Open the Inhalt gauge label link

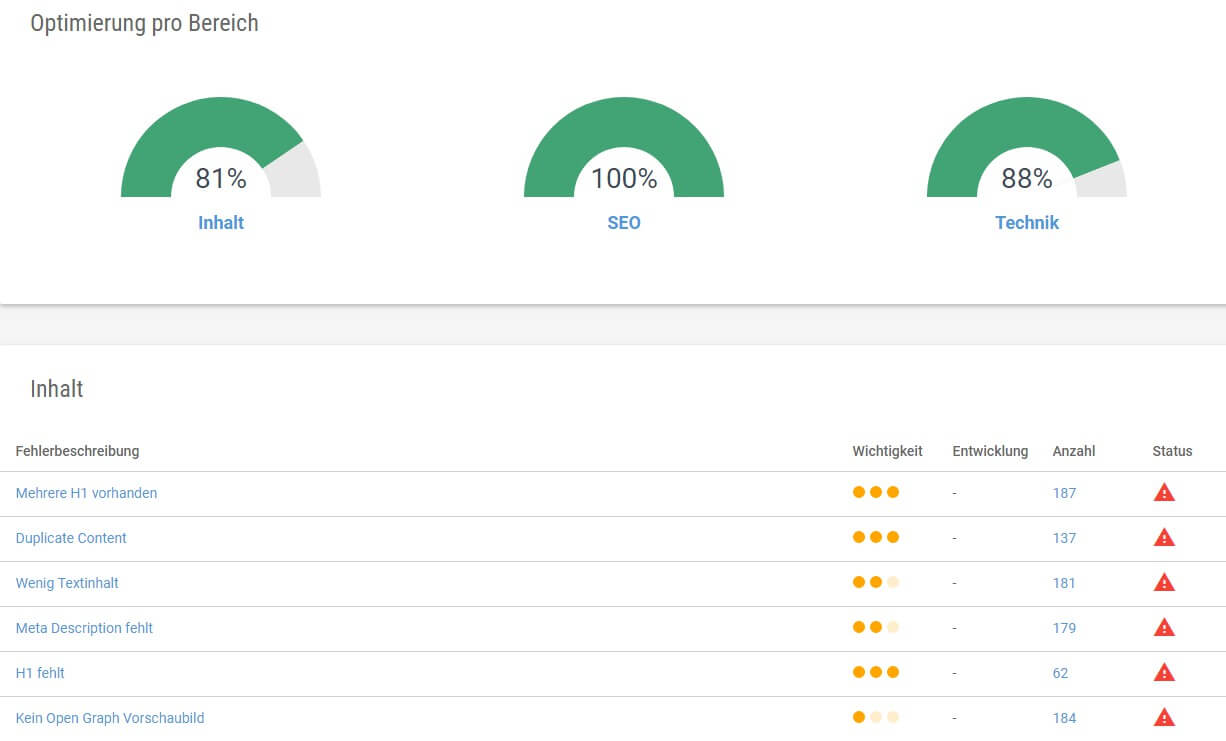coord(221,223)
